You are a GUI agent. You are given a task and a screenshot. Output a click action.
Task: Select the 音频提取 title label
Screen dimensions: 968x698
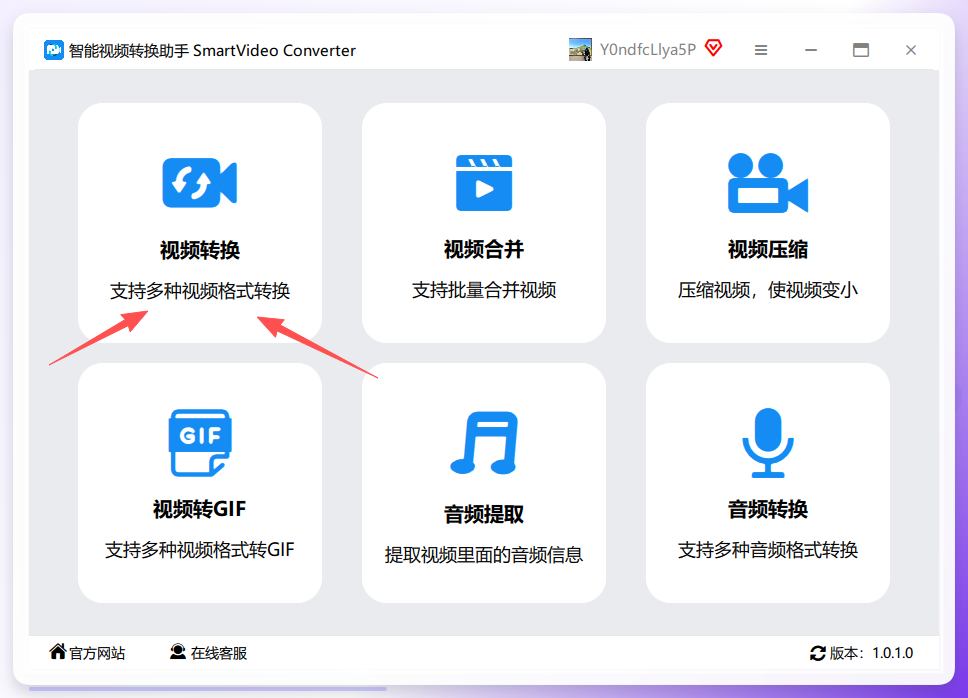coord(484,514)
